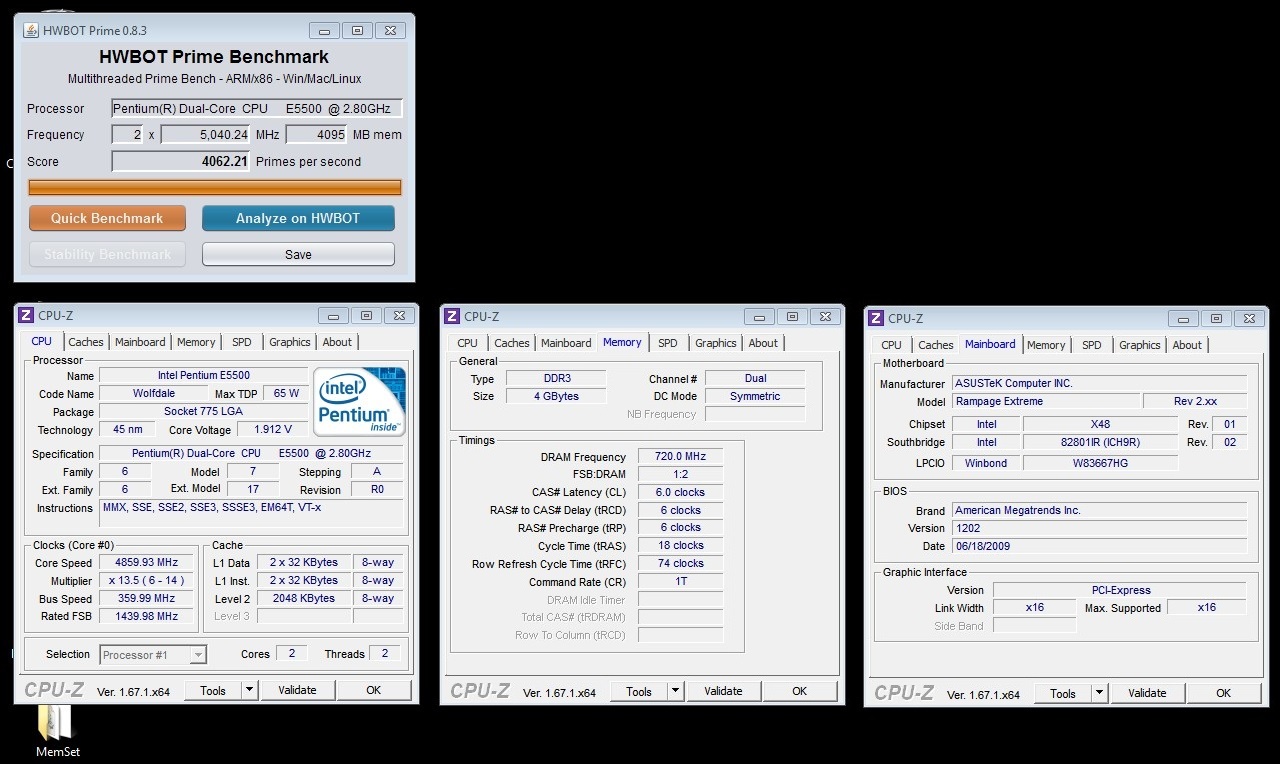This screenshot has height=764, width=1280.
Task: Start the Quick Benchmark
Action: 107,218
